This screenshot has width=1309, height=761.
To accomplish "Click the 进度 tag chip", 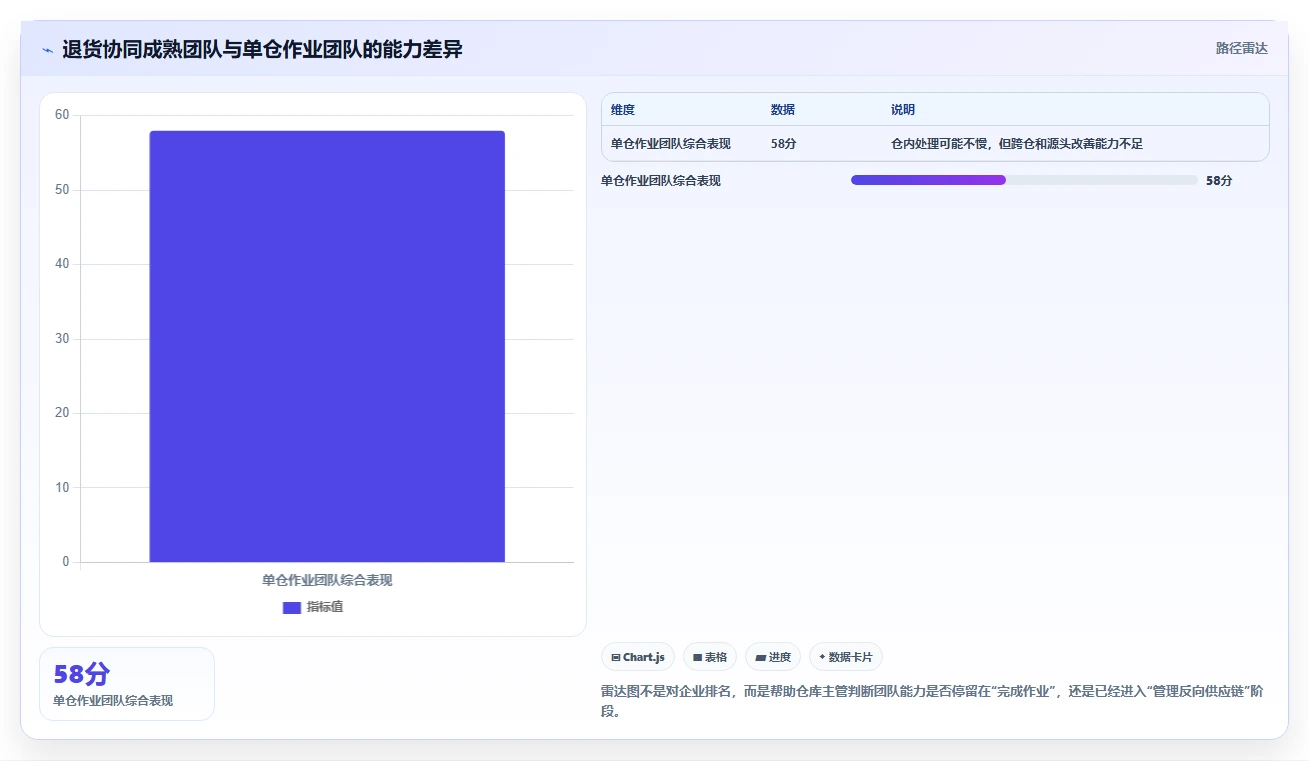I will [773, 657].
